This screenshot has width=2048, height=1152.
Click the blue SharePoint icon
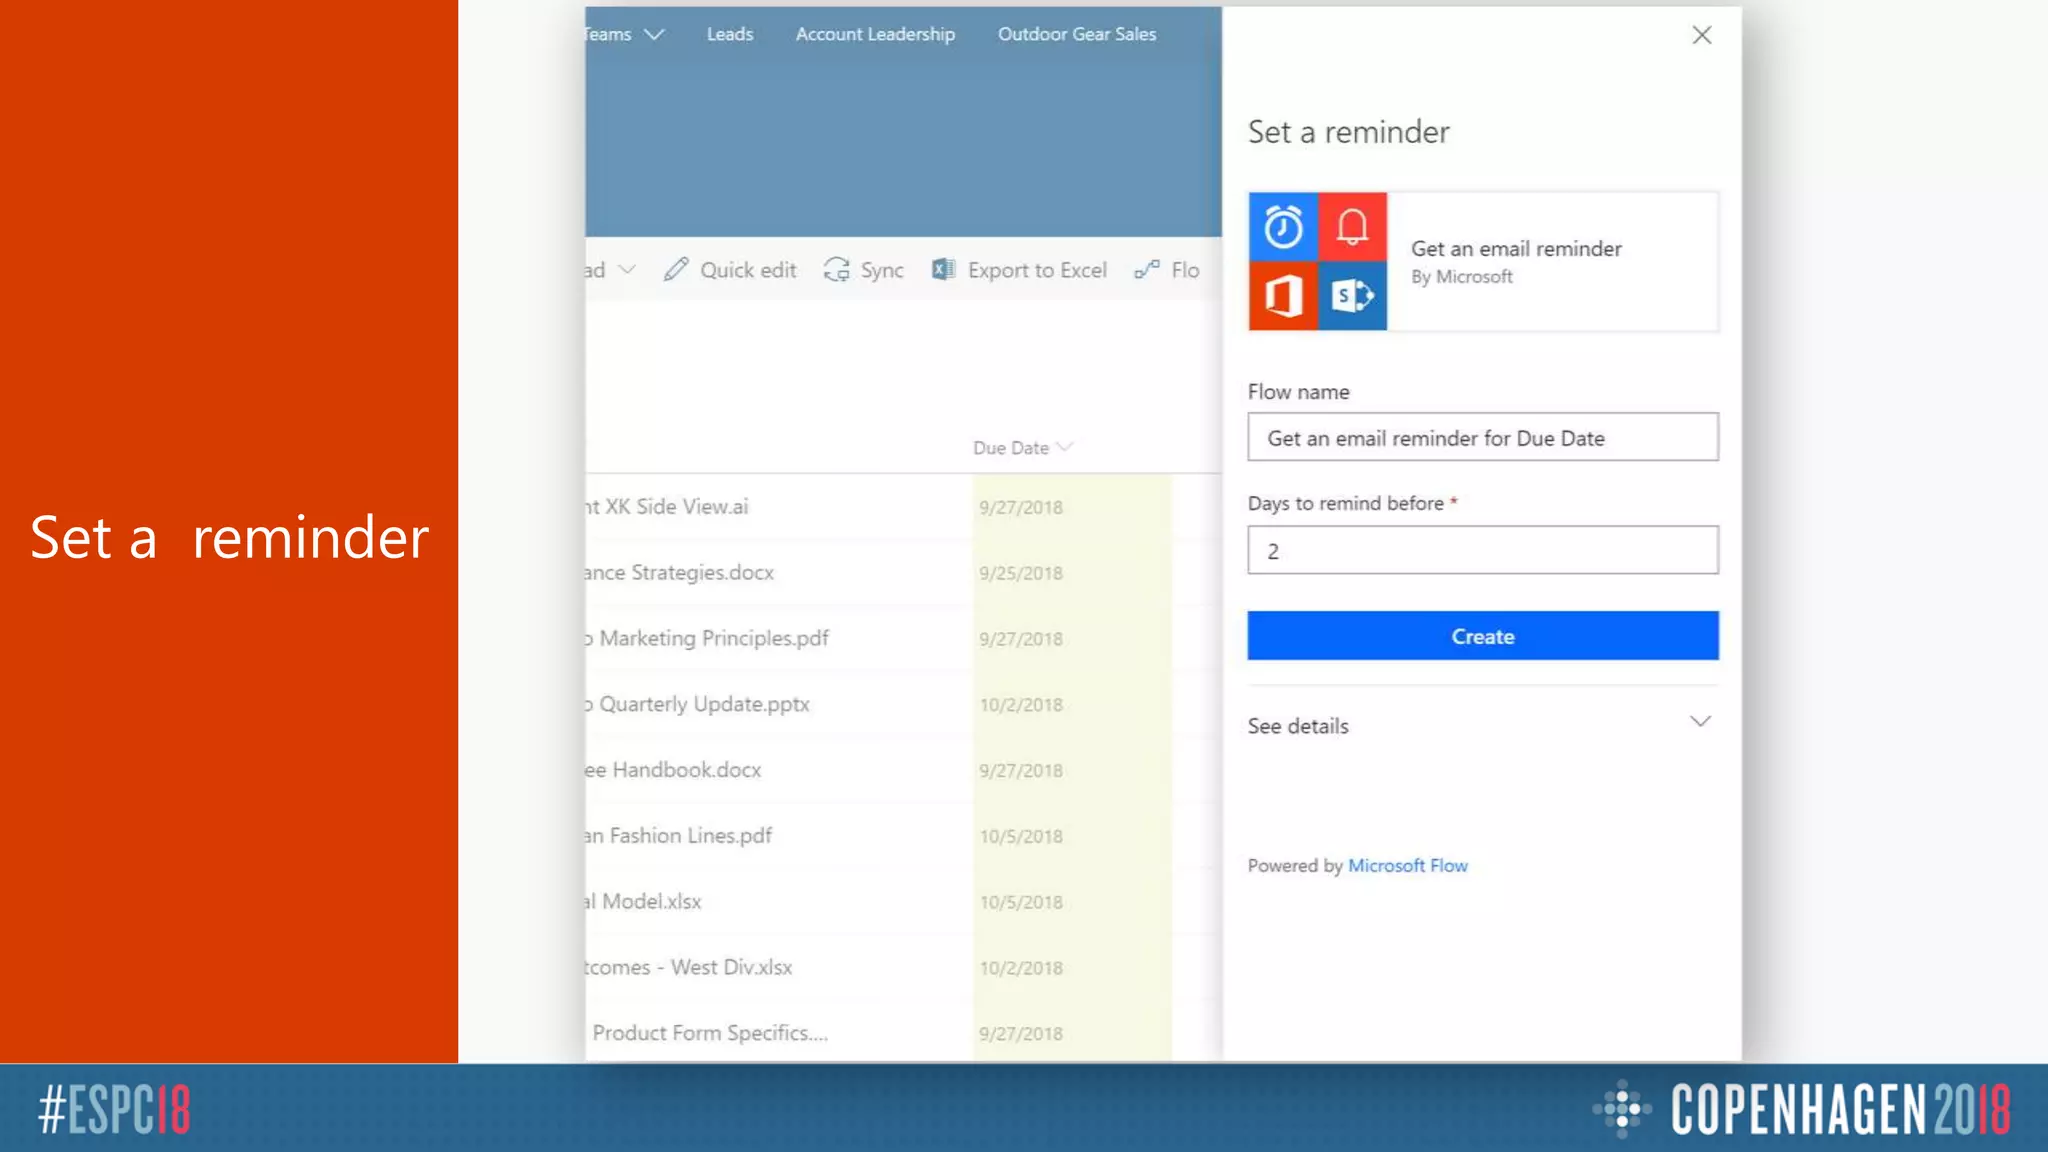coord(1352,296)
